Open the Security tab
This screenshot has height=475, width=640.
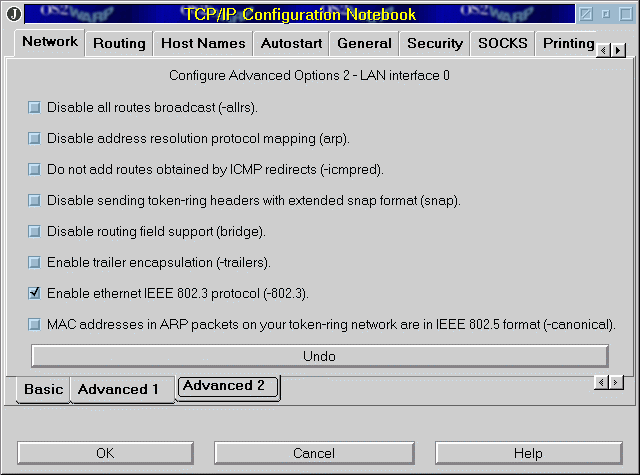coord(435,43)
